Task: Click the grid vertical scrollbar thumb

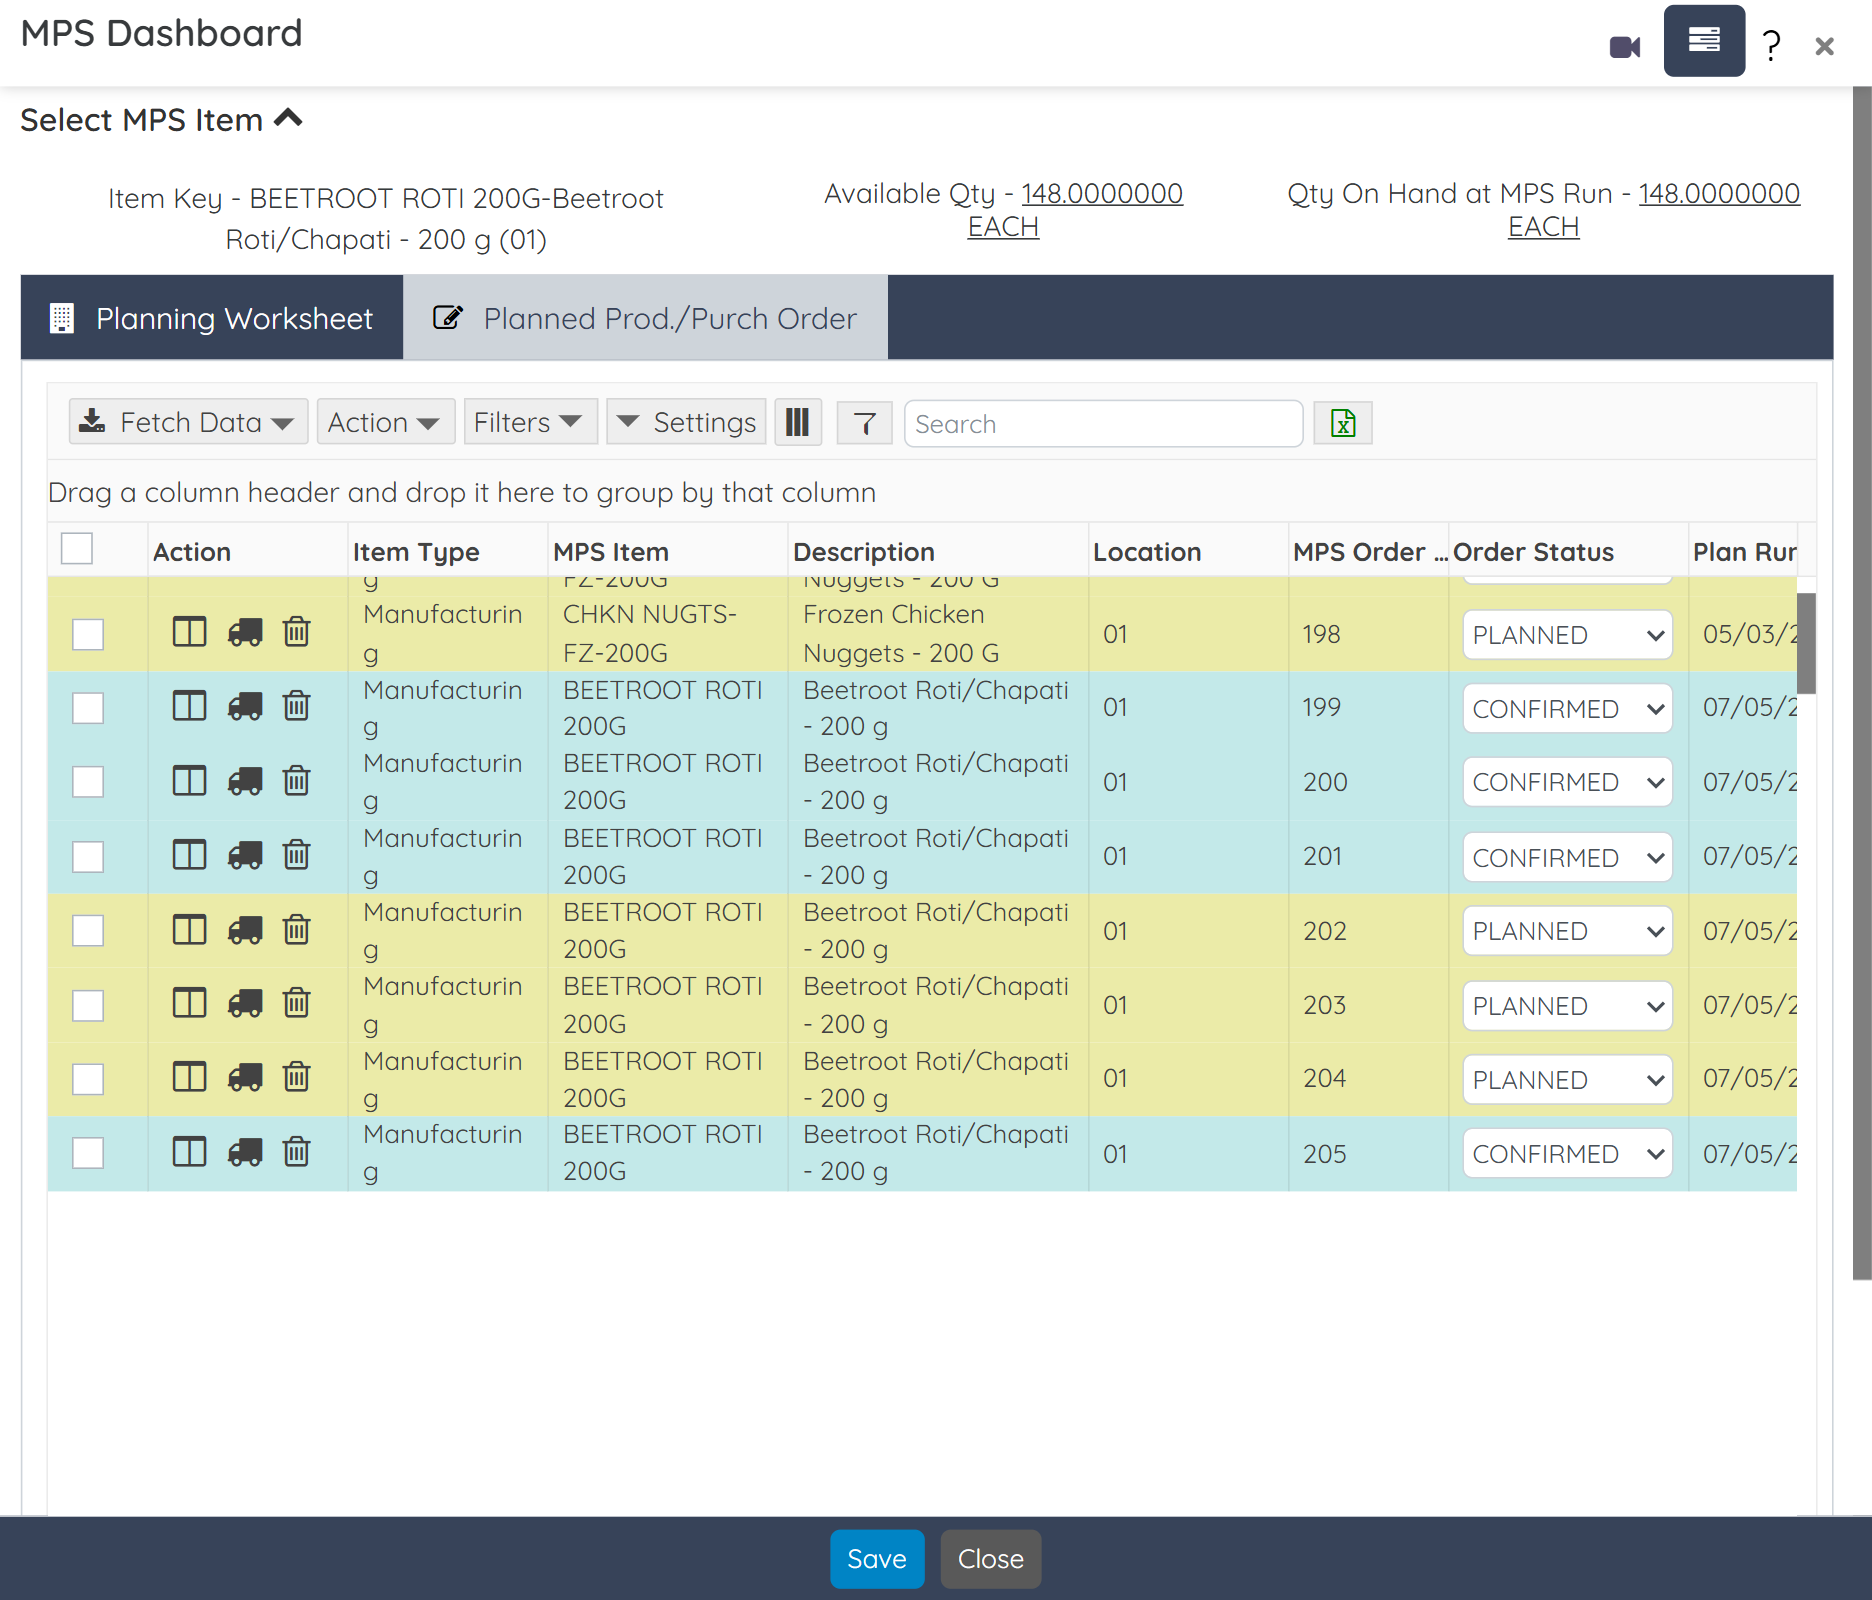Action: 1806,643
